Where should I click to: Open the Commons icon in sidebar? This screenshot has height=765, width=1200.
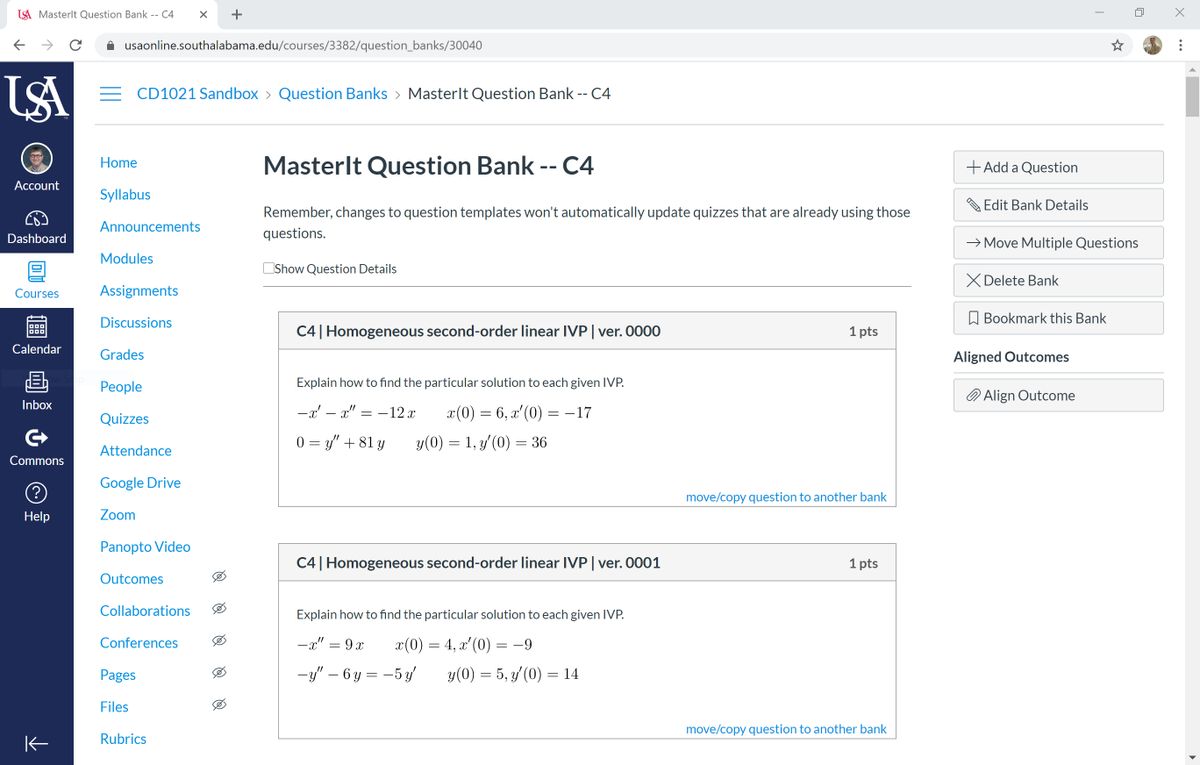tap(37, 439)
